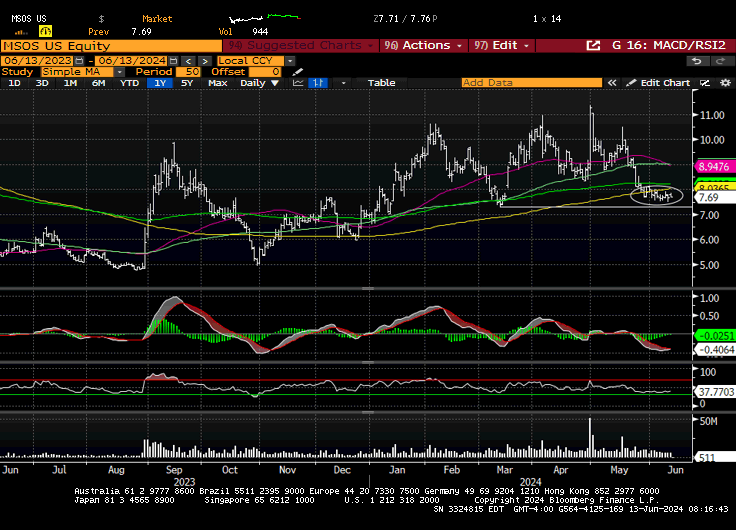Select the 5Y time range
The width and height of the screenshot is (736, 530).
pos(187,83)
